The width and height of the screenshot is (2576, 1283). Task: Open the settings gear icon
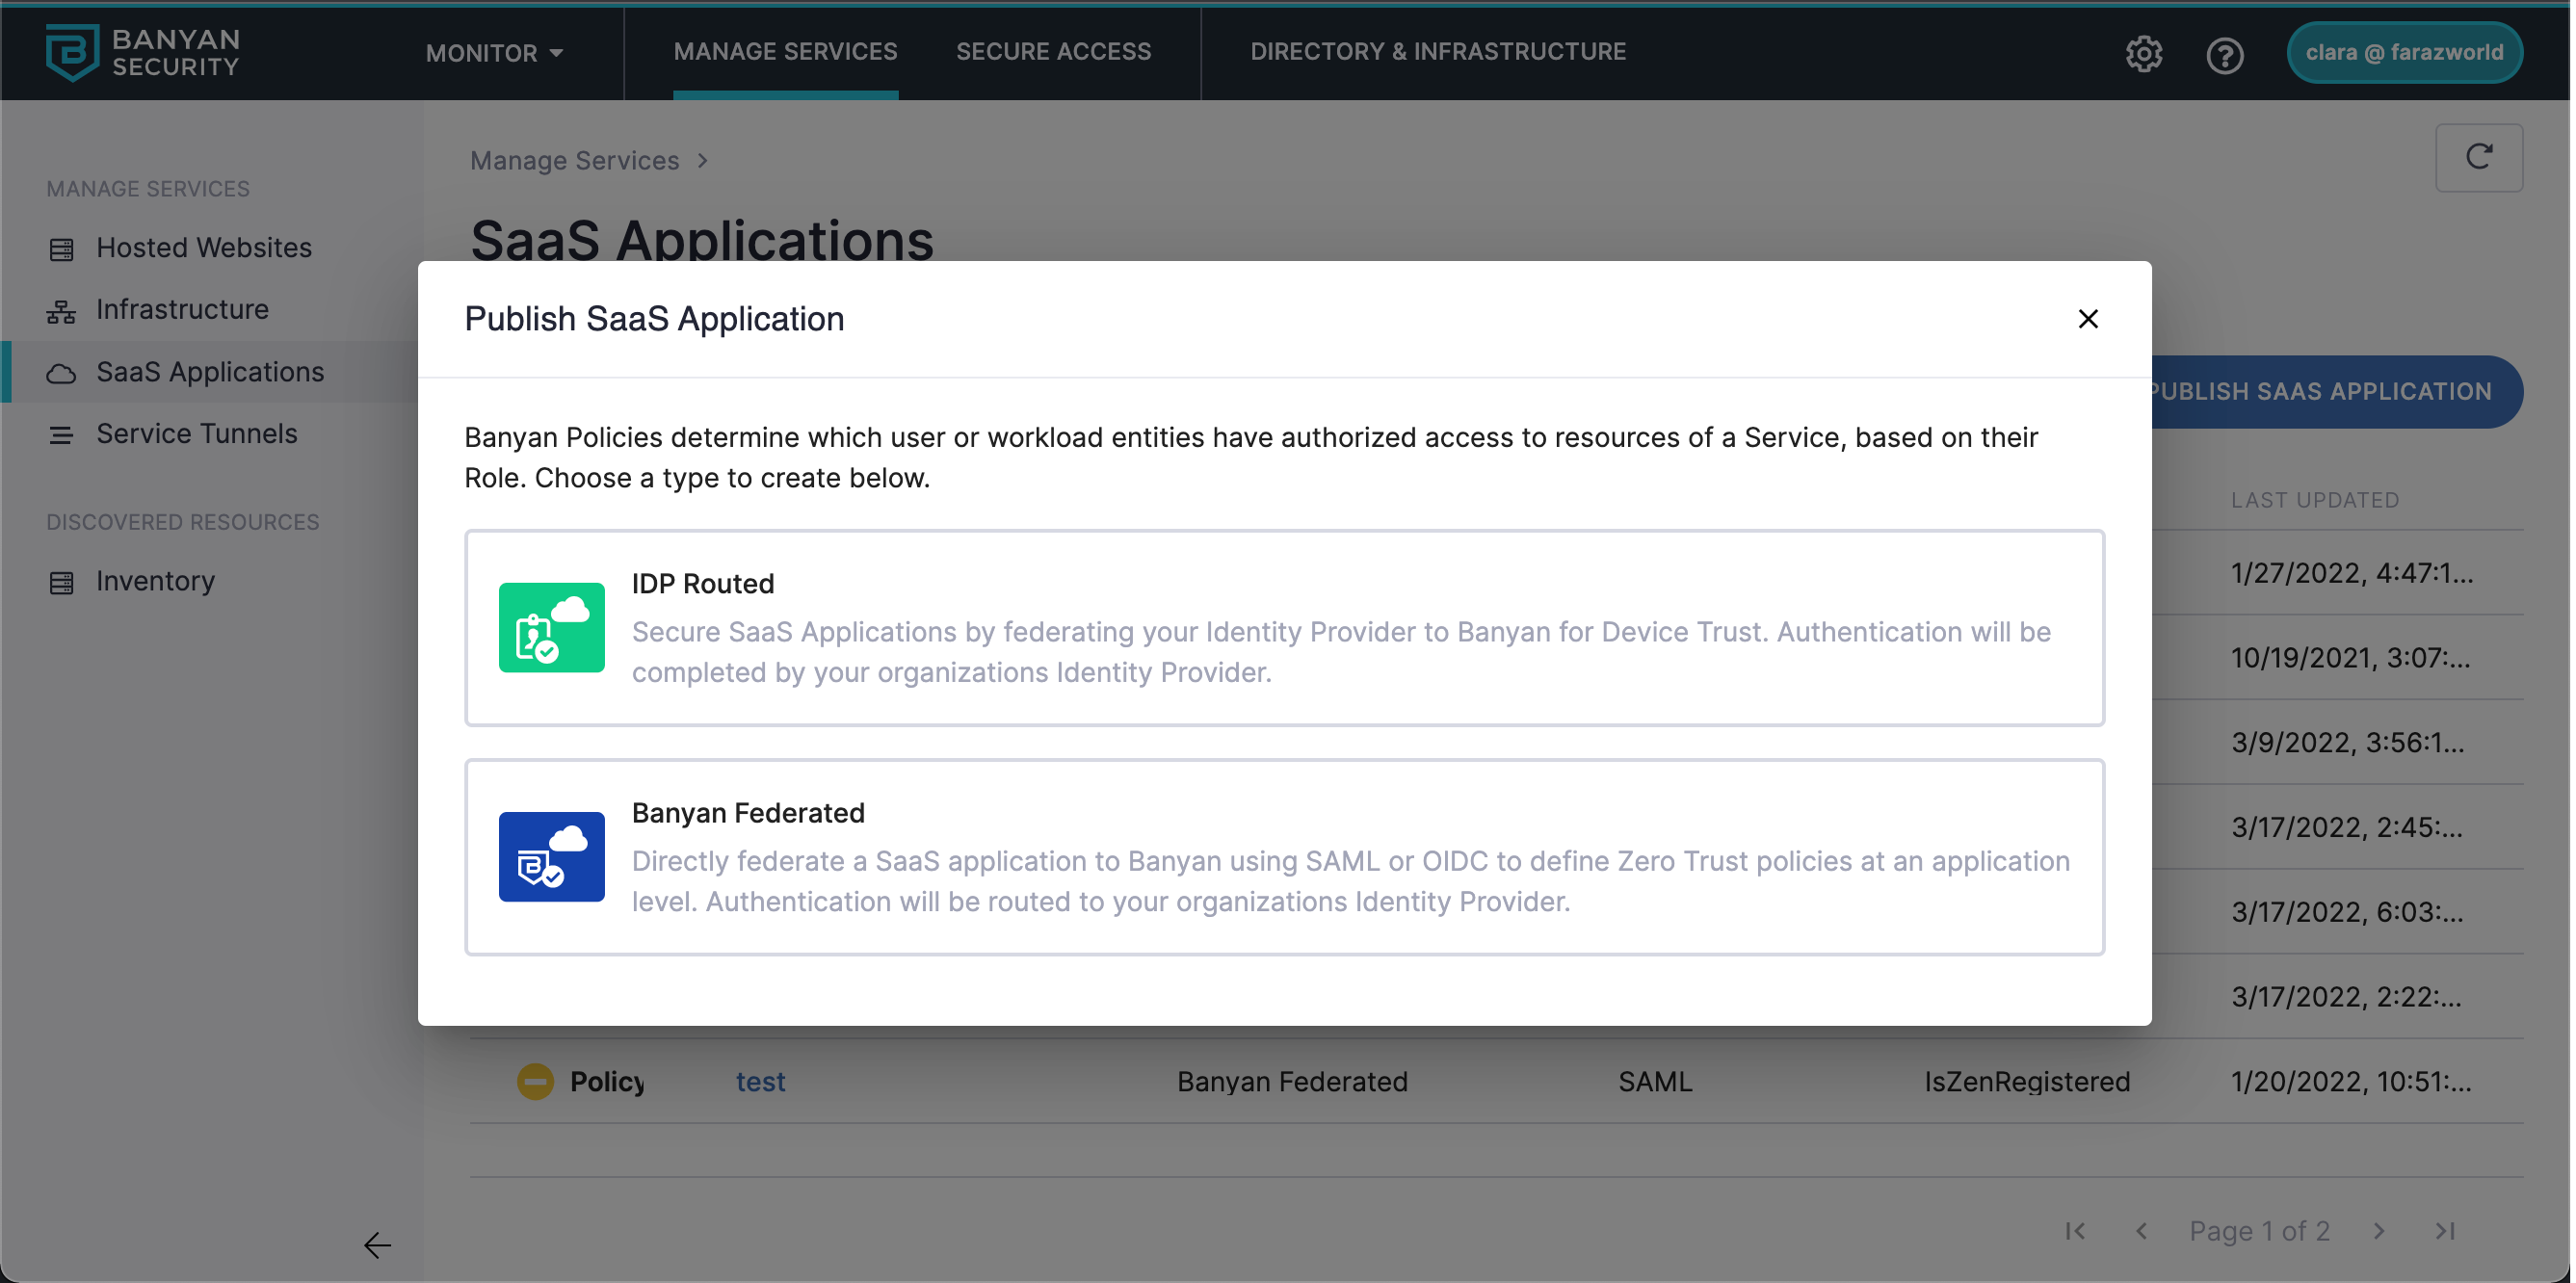2143,53
